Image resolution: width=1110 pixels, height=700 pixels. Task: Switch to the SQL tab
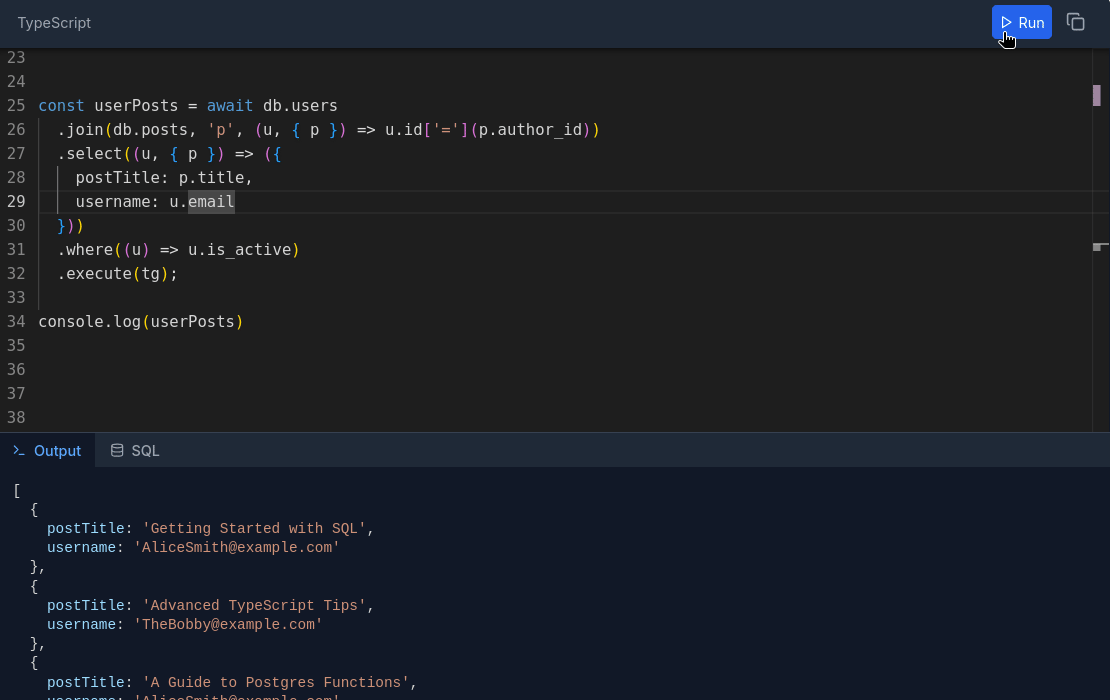point(135,451)
